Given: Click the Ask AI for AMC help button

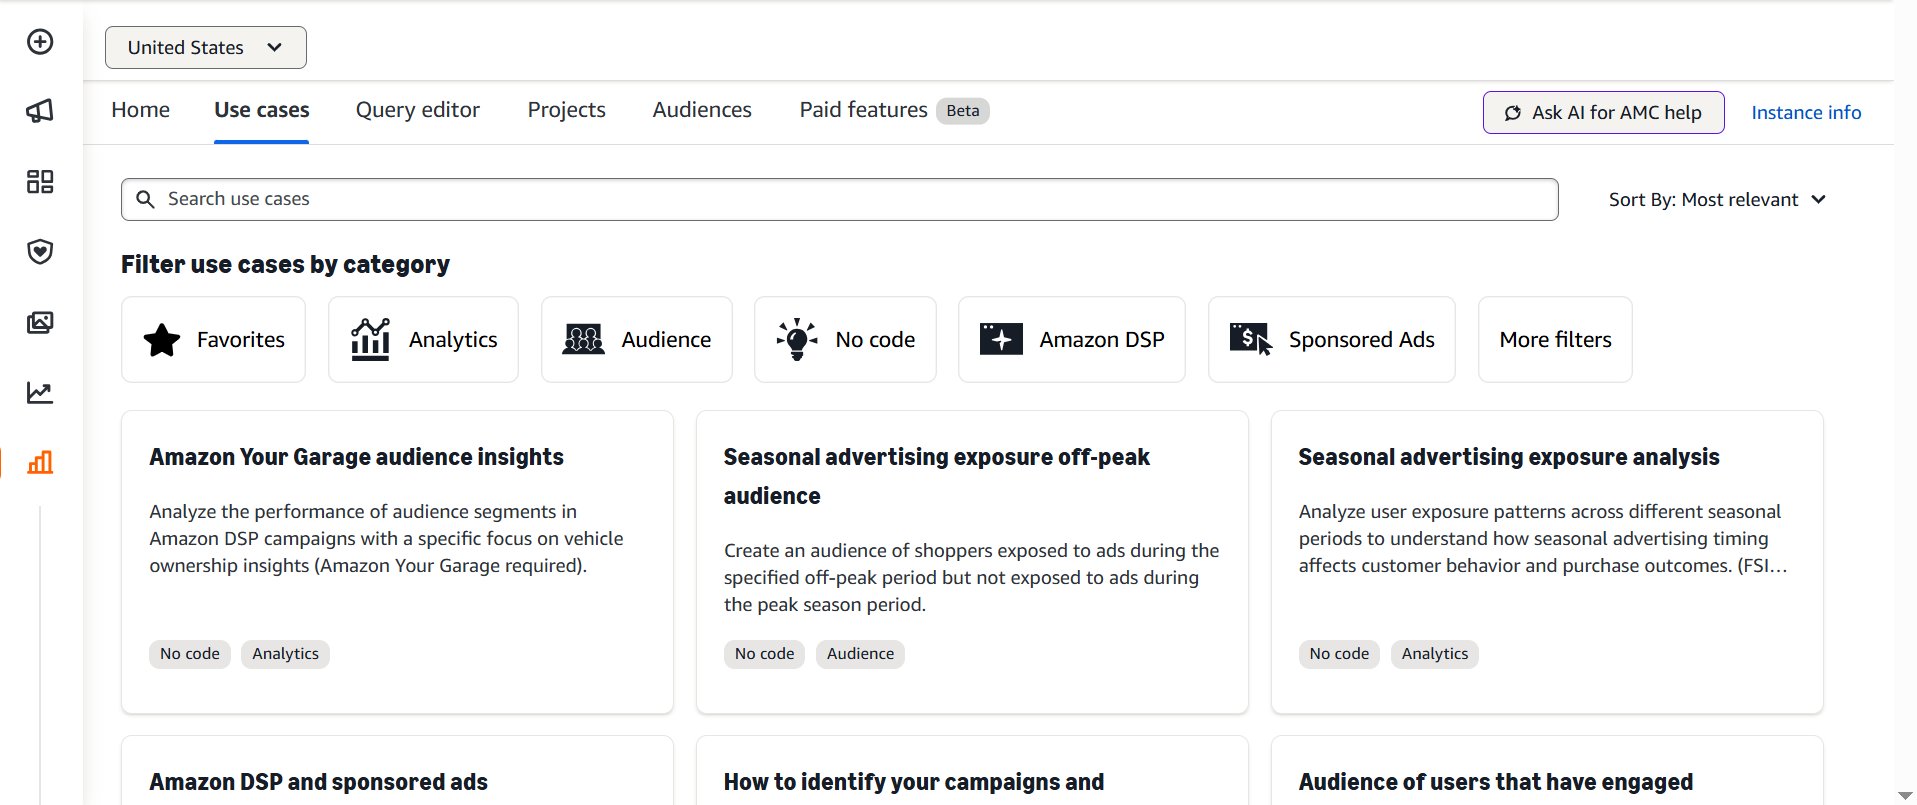Looking at the screenshot, I should pos(1603,113).
